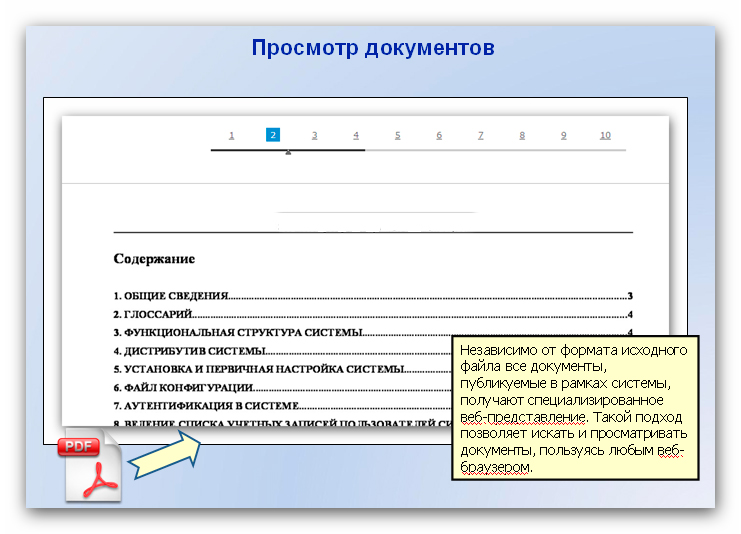This screenshot has height=534, width=741.
Task: Click the yellow note about web-представление
Action: point(575,408)
